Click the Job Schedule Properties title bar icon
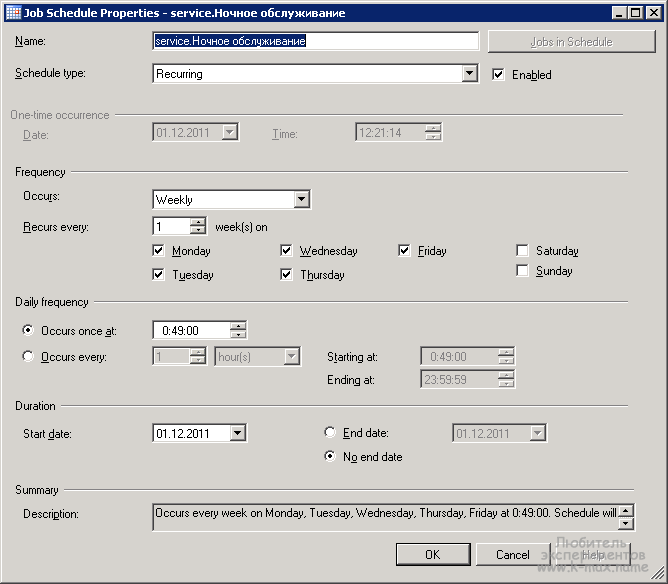This screenshot has height=584, width=668. click(13, 12)
